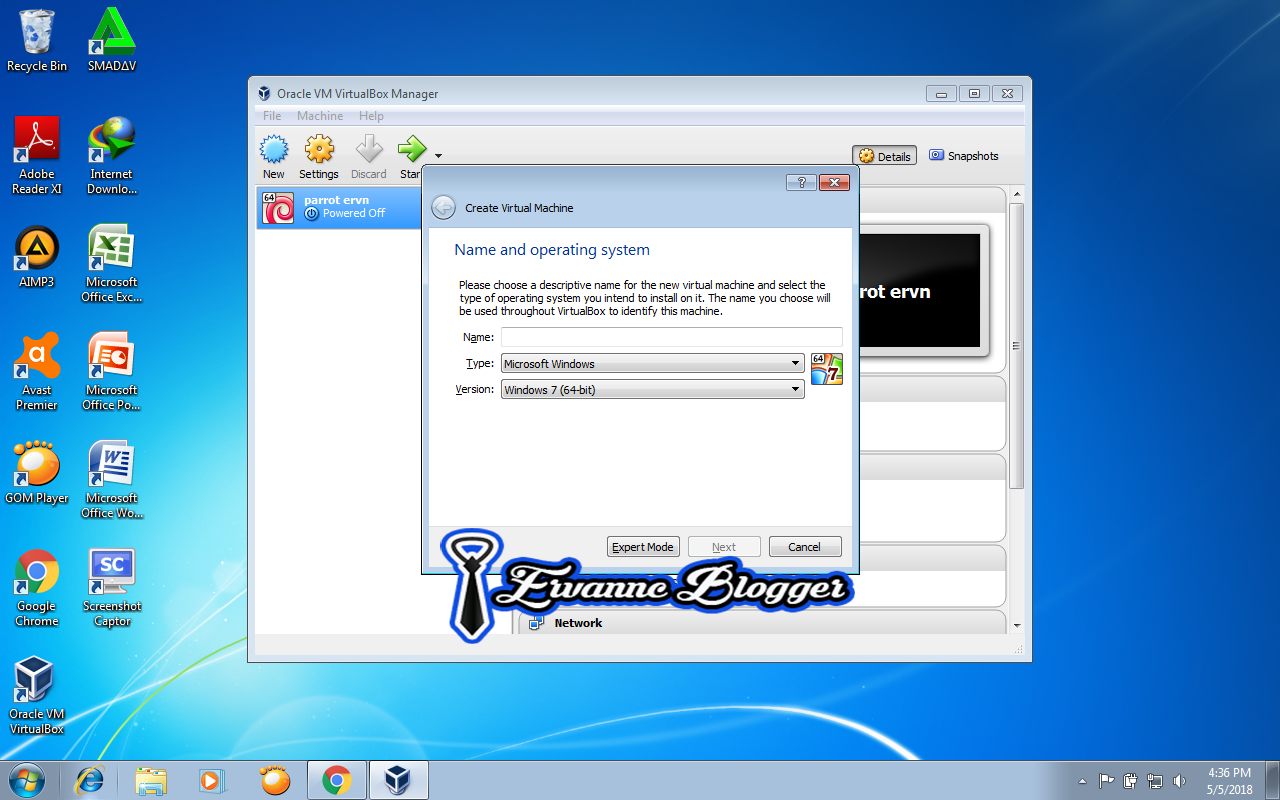Open Microsoft Office Excel desktop icon

pos(112,263)
